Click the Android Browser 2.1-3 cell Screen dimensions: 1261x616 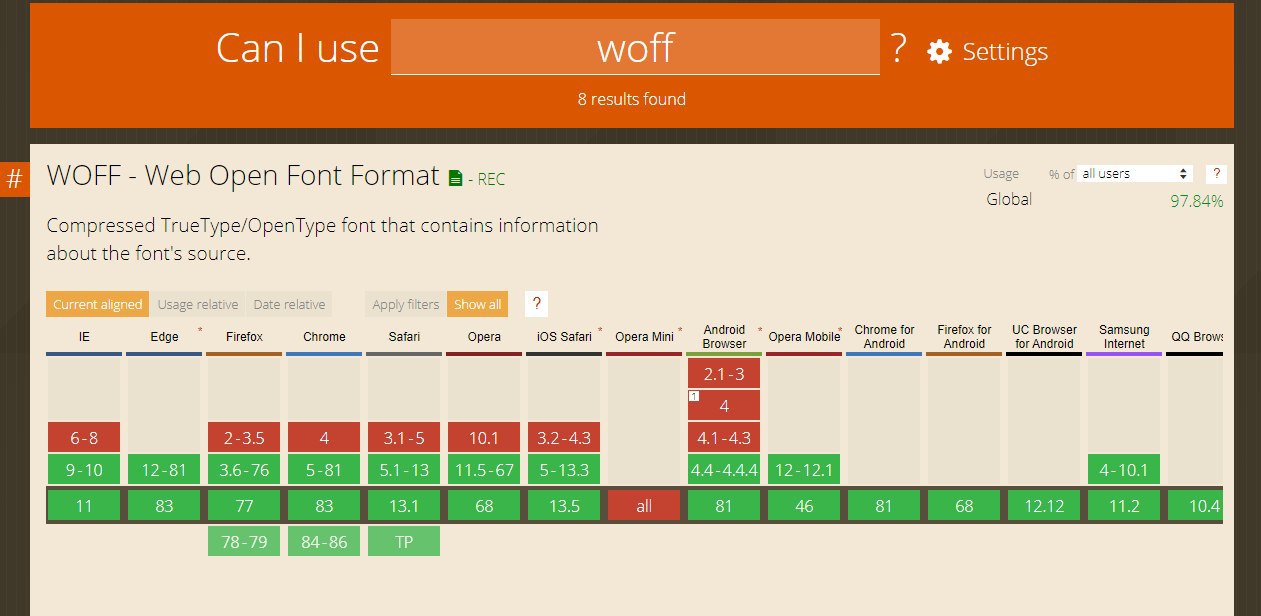click(724, 373)
